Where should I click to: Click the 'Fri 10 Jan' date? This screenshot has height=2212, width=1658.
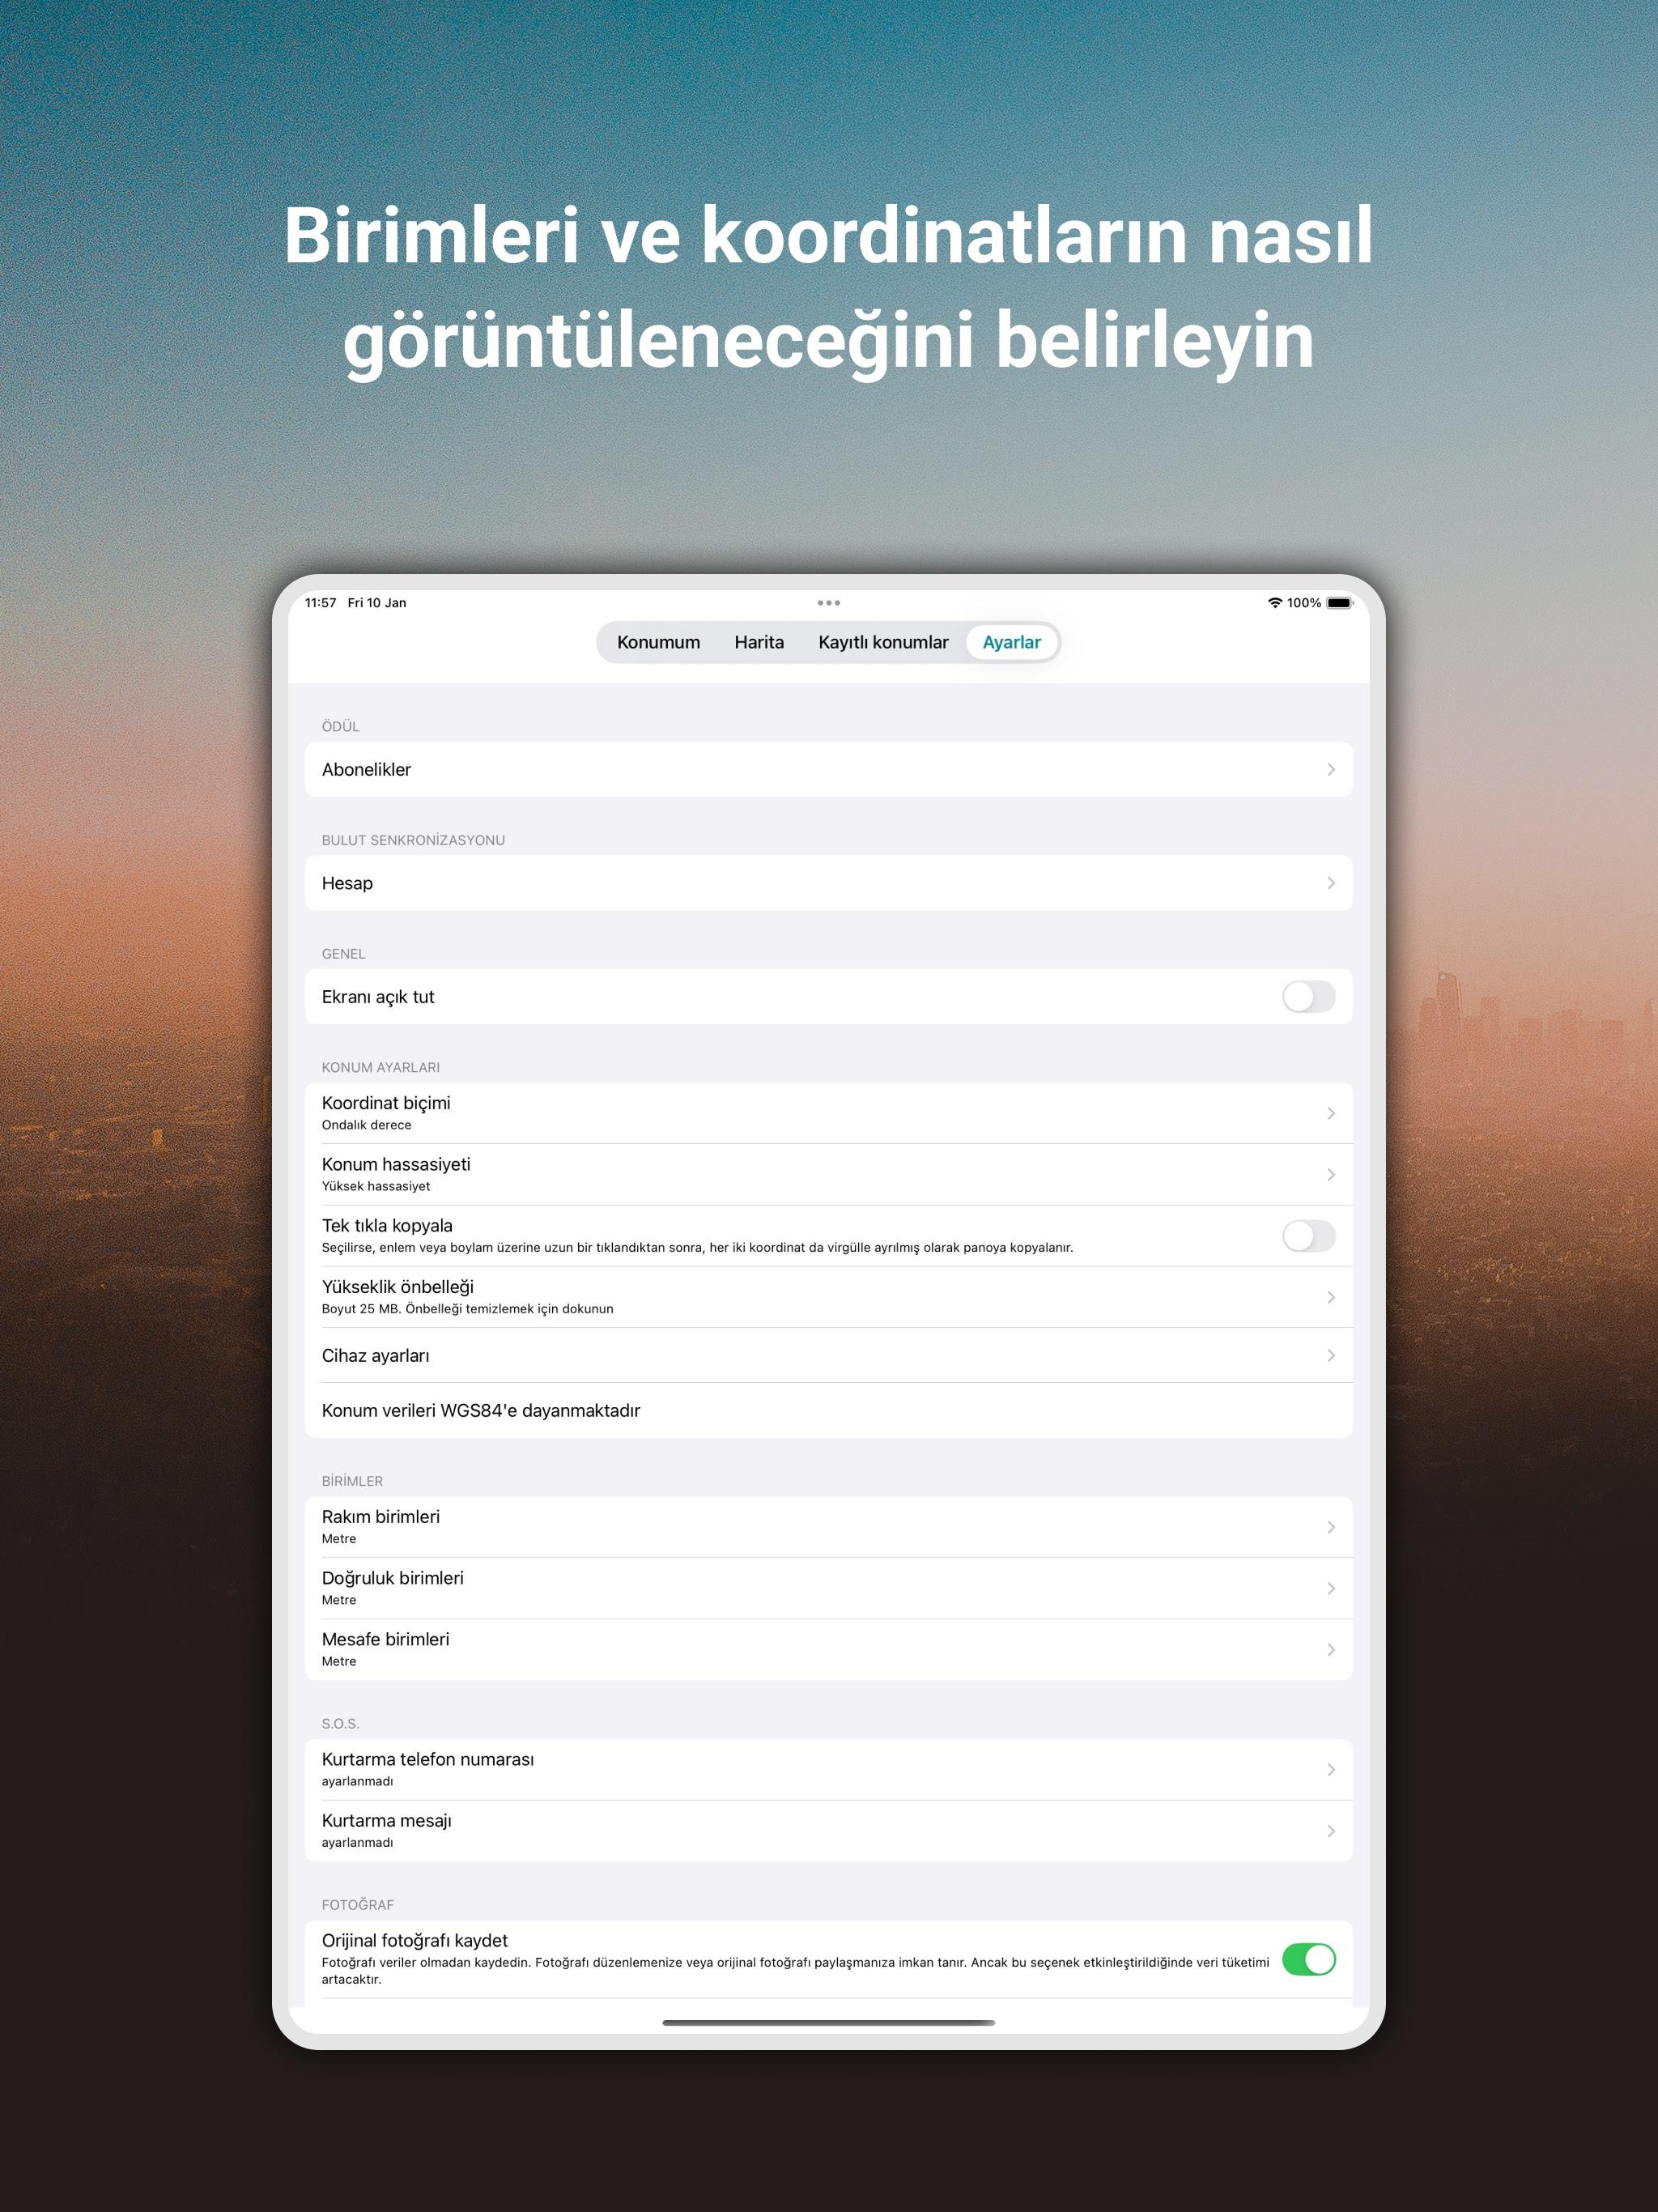click(376, 603)
